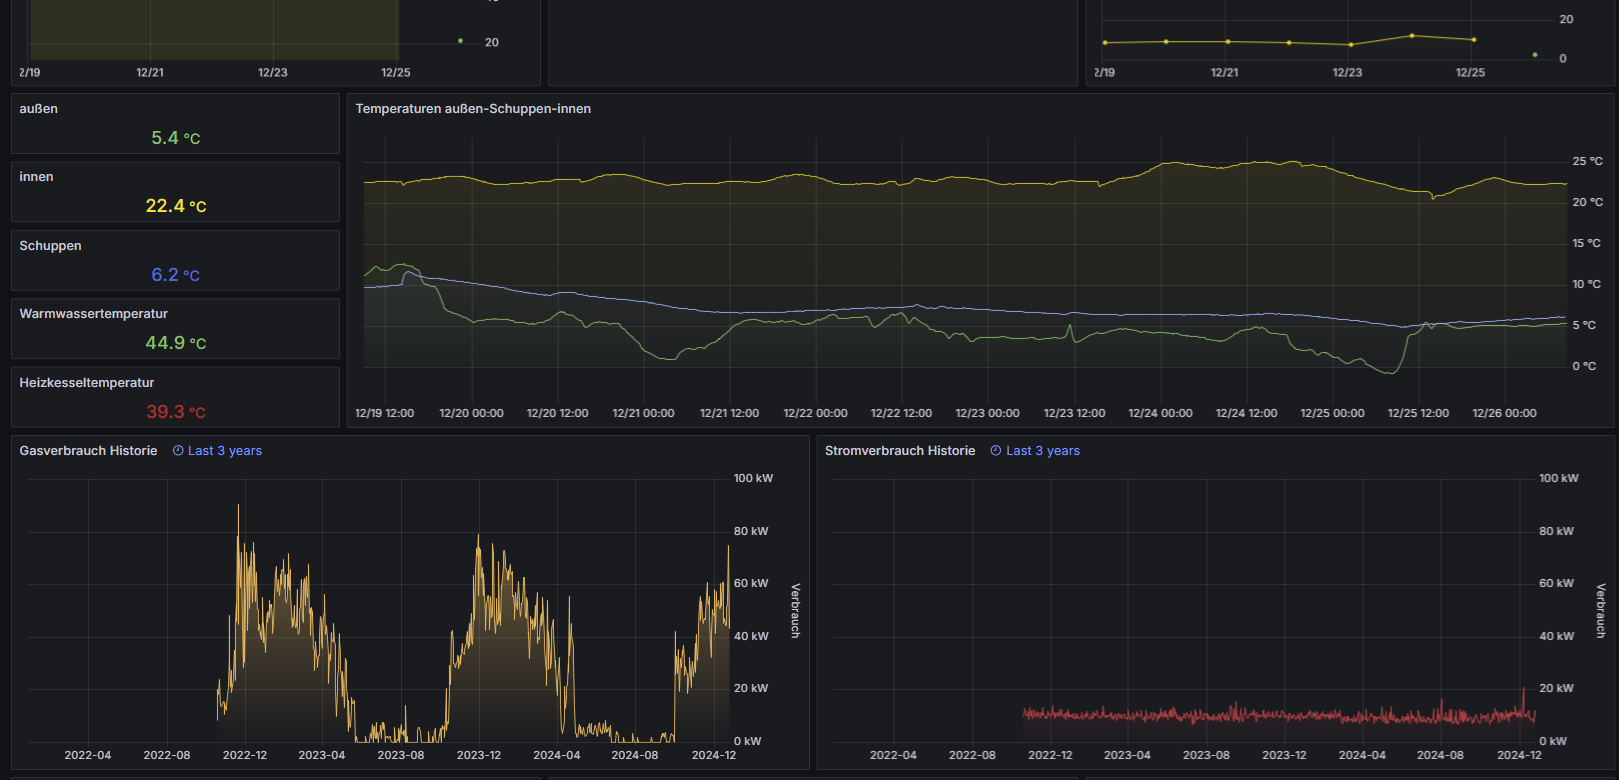Screen dimensions: 1619x780
Task: Click '40 kW' label in Gasverbrauch chart
Action: (x=751, y=636)
